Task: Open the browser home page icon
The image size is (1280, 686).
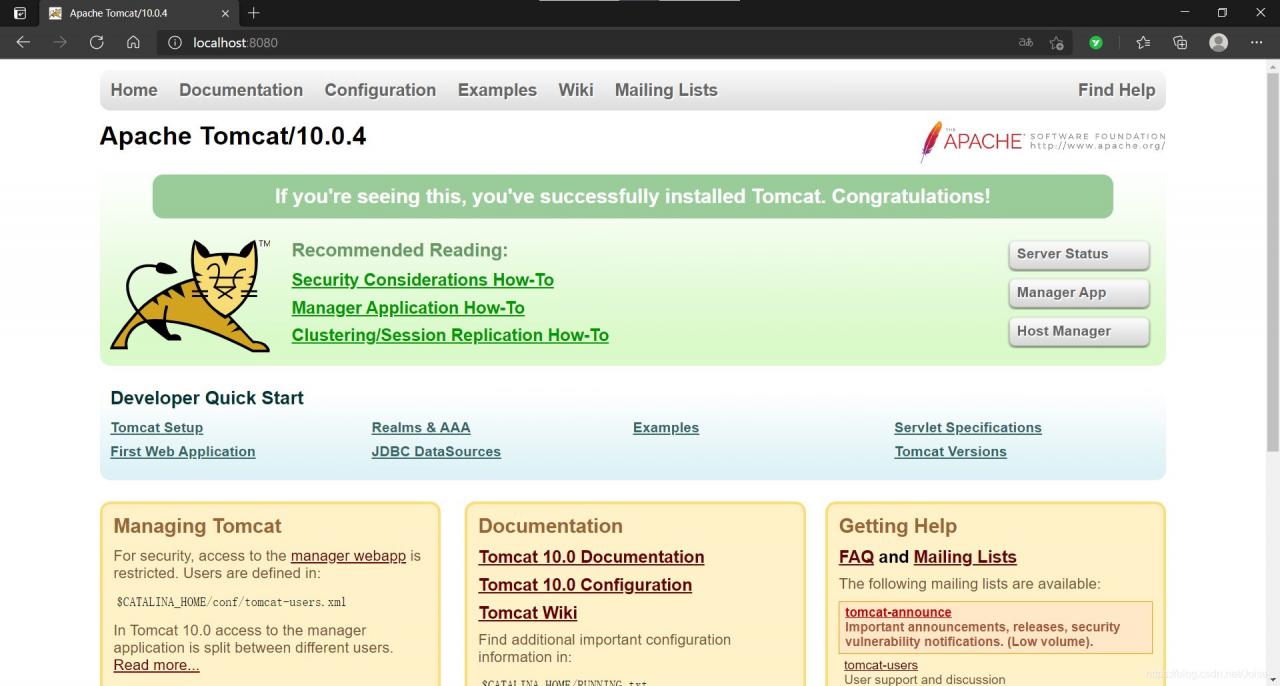Action: coord(133,42)
